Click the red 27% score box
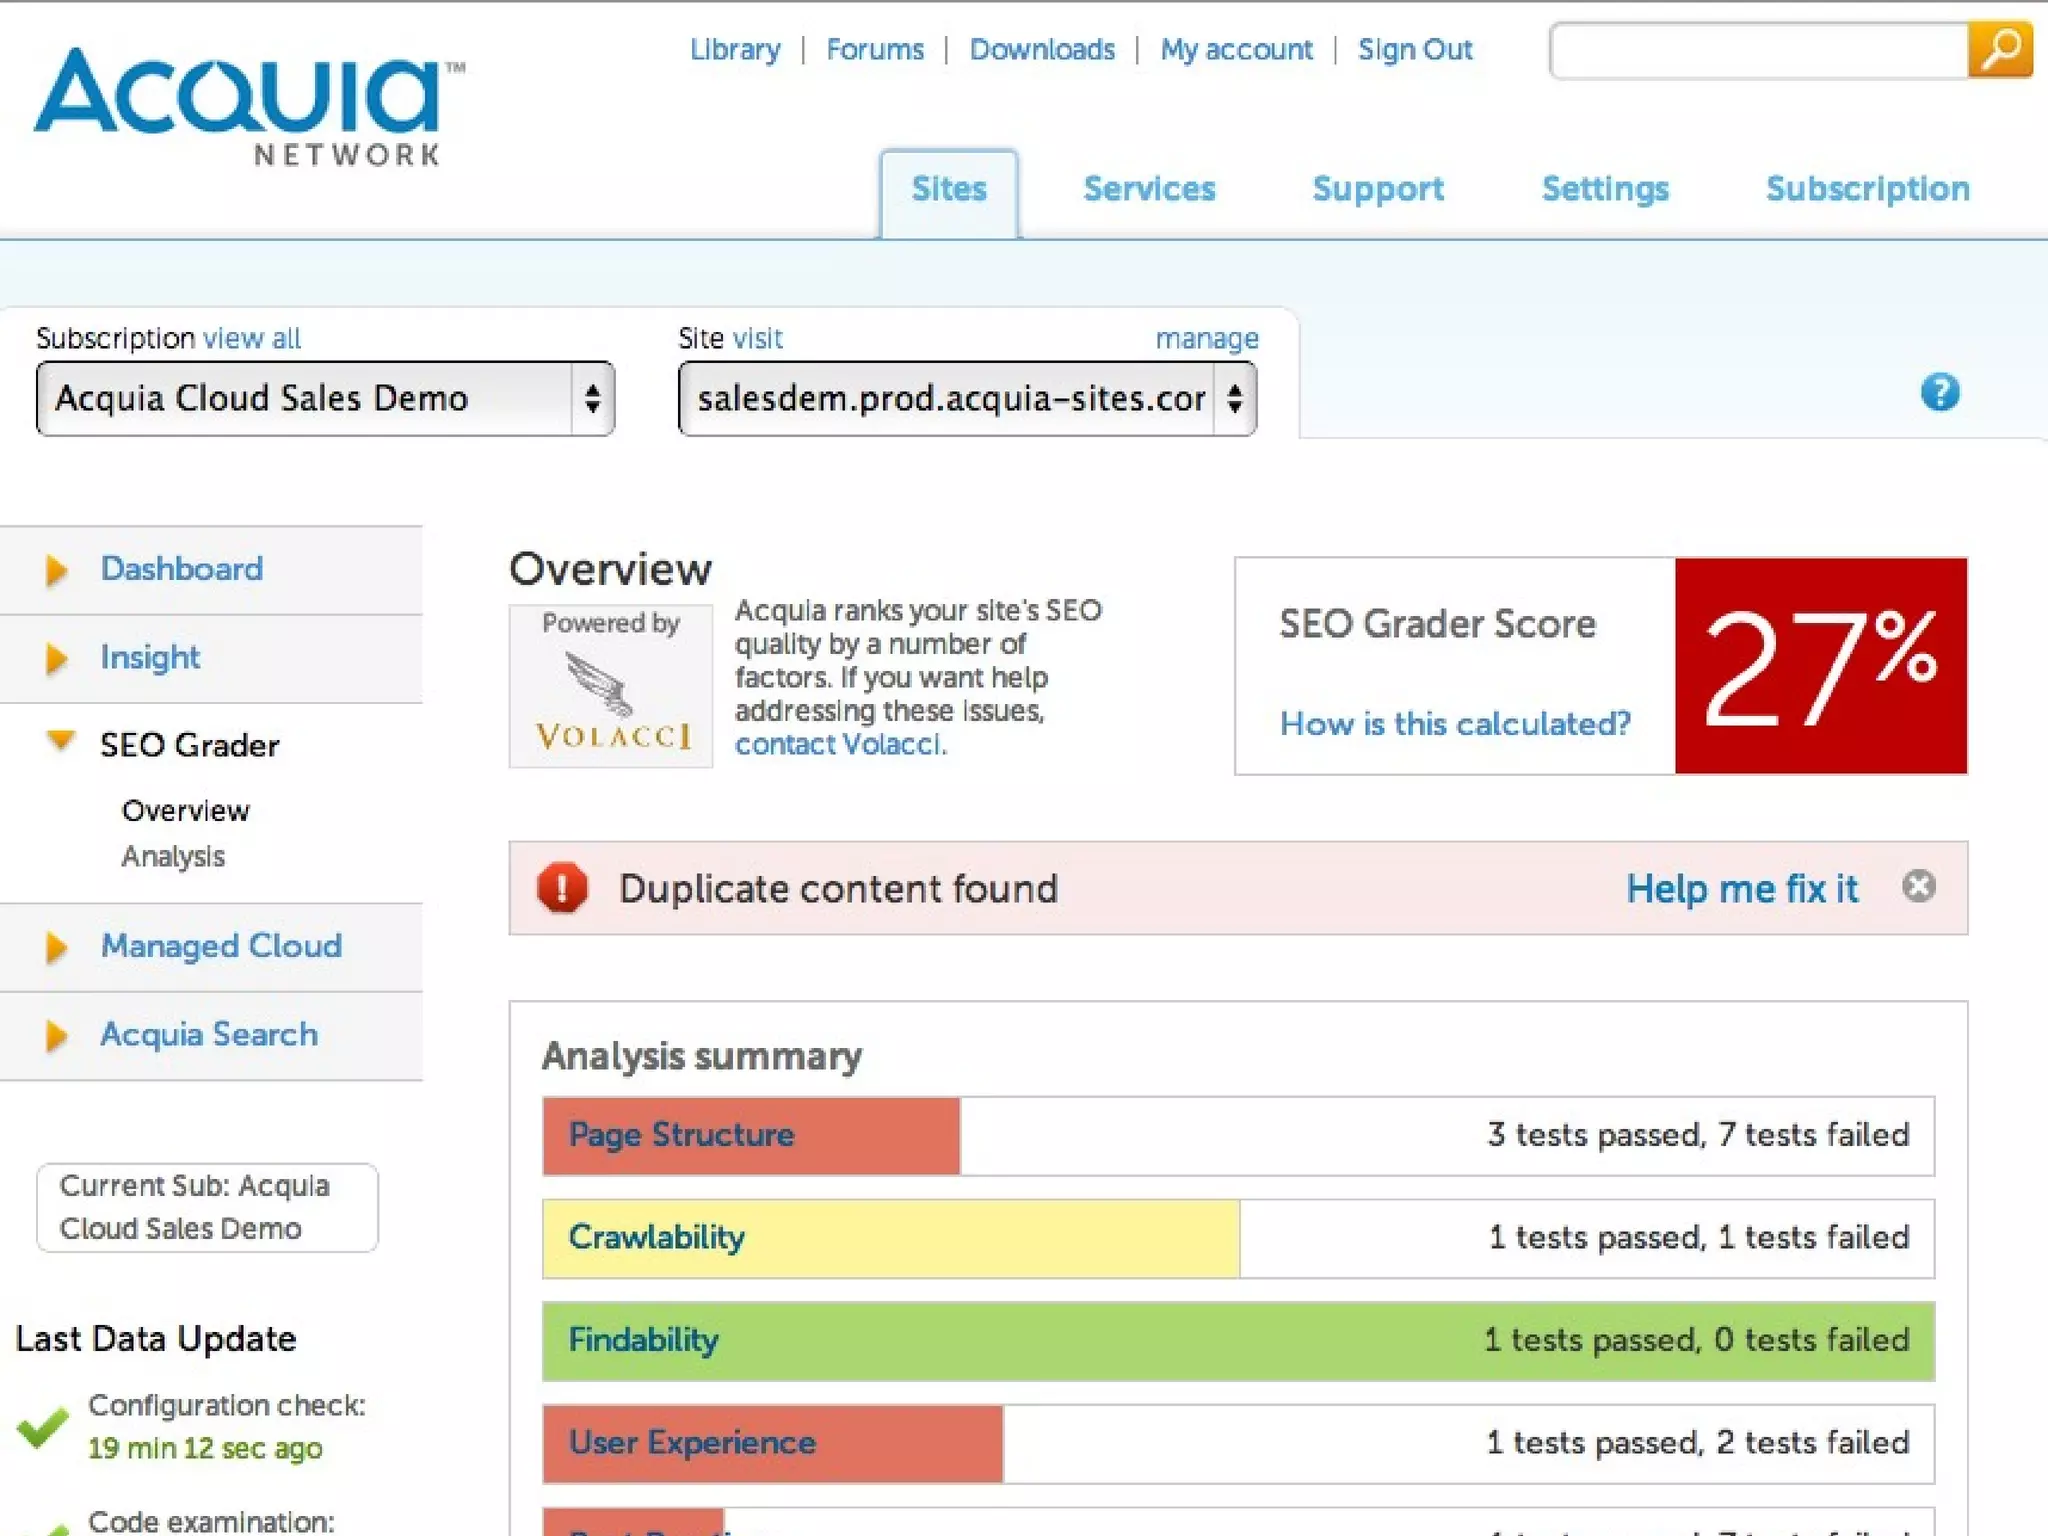 click(x=1820, y=666)
